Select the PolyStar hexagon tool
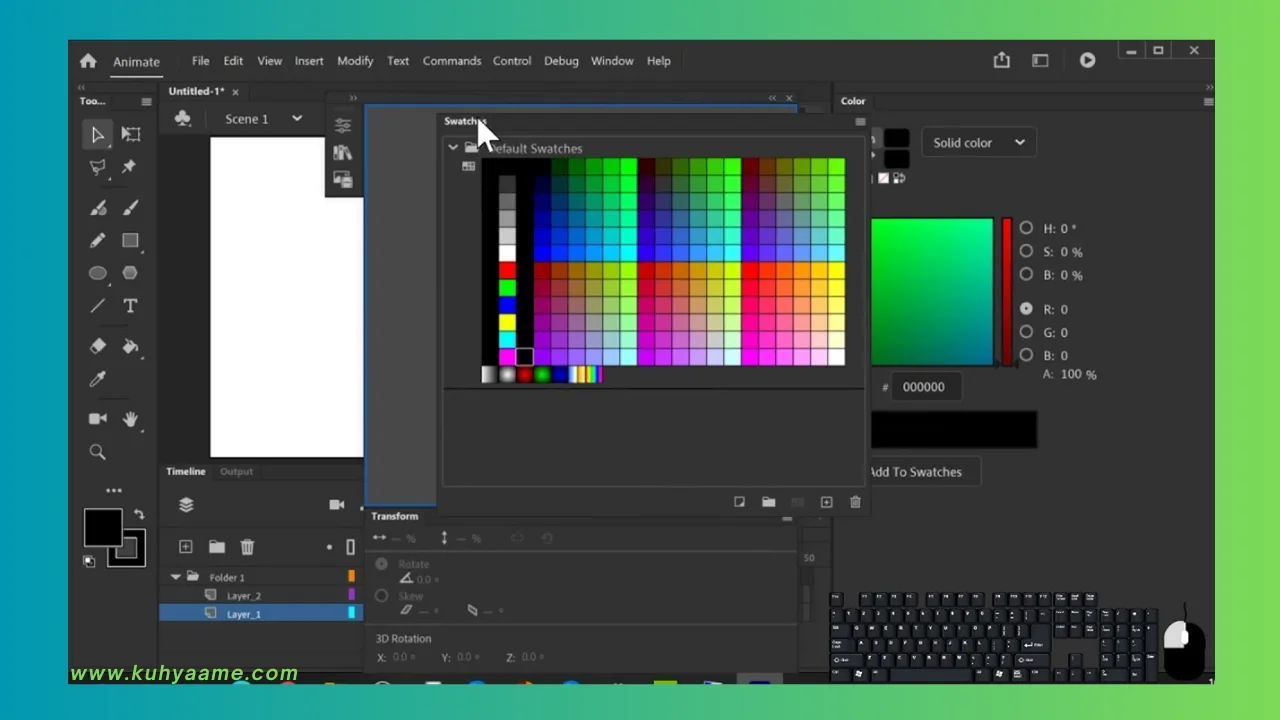Screen dimensions: 1280x720 pos(130,273)
